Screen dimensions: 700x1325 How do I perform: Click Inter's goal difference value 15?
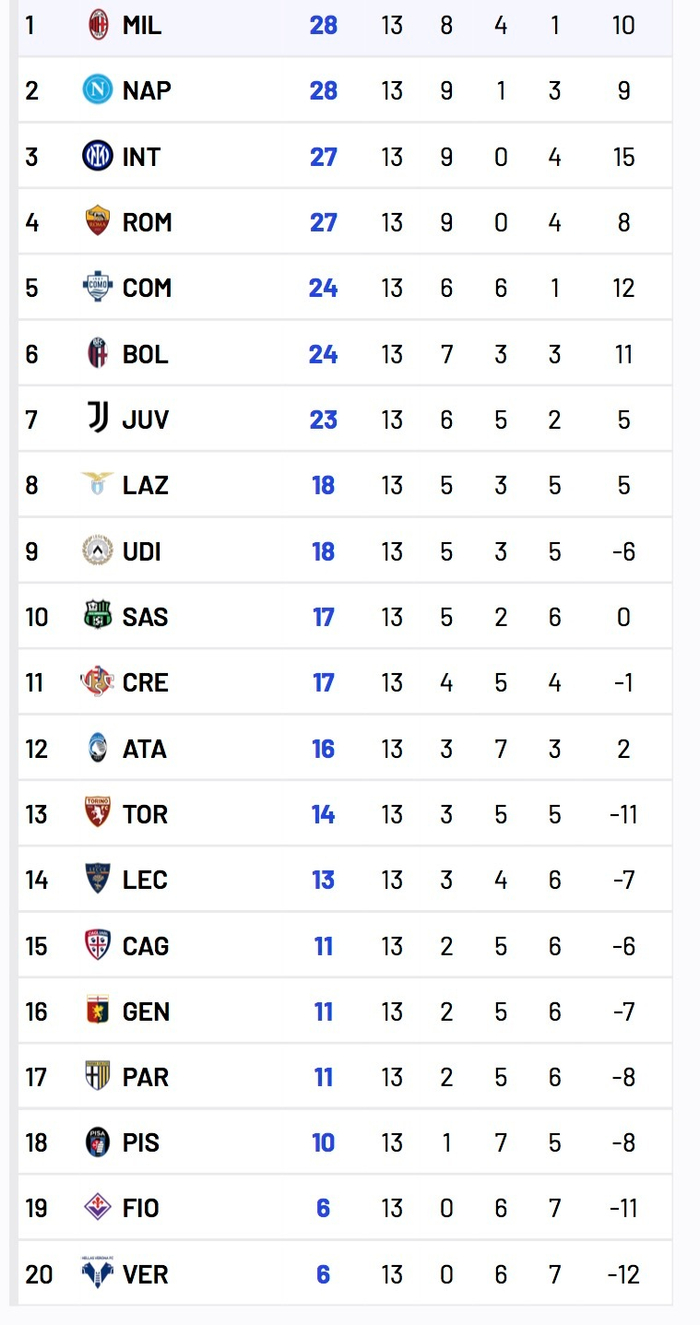pos(624,156)
